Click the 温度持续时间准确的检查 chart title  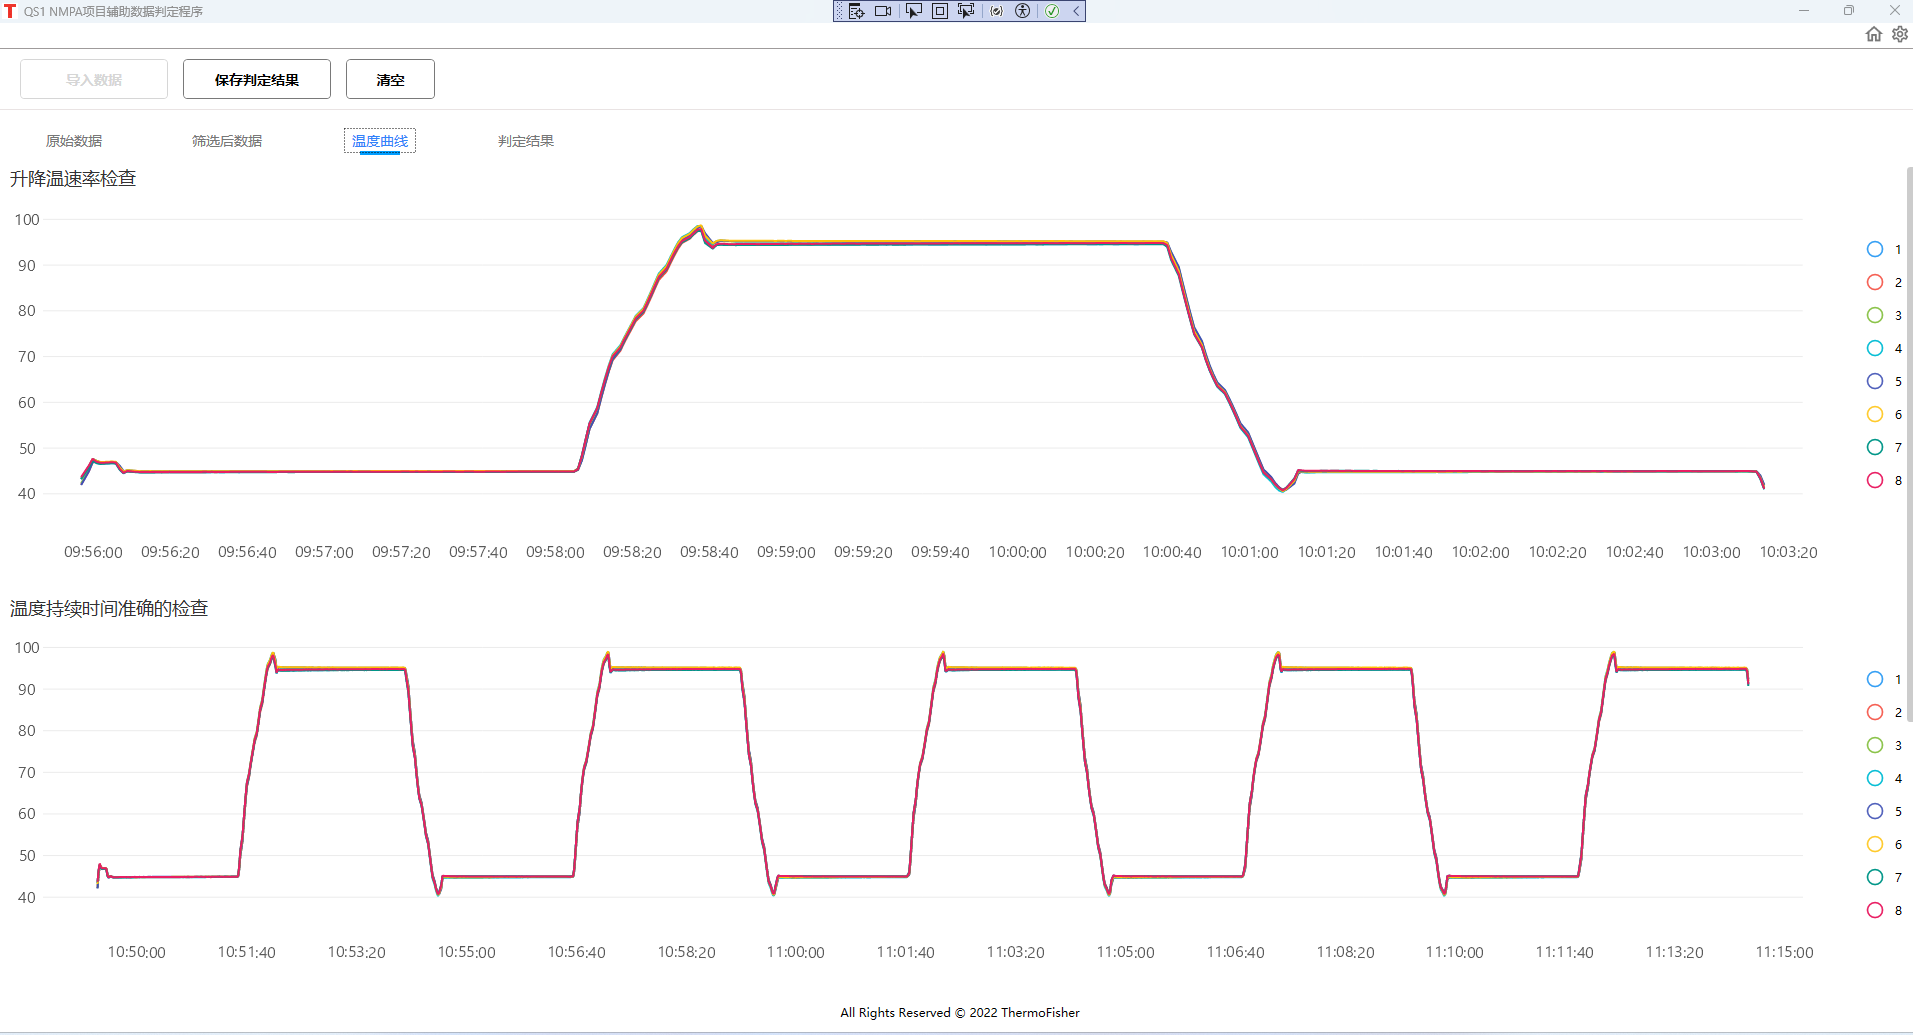(109, 609)
